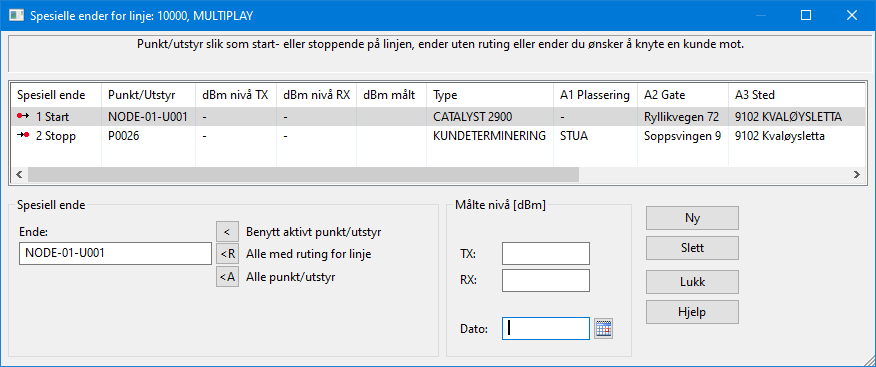This screenshot has height=367, width=876.
Task: Click the horizontal scrollbar thumb
Action: [303, 174]
